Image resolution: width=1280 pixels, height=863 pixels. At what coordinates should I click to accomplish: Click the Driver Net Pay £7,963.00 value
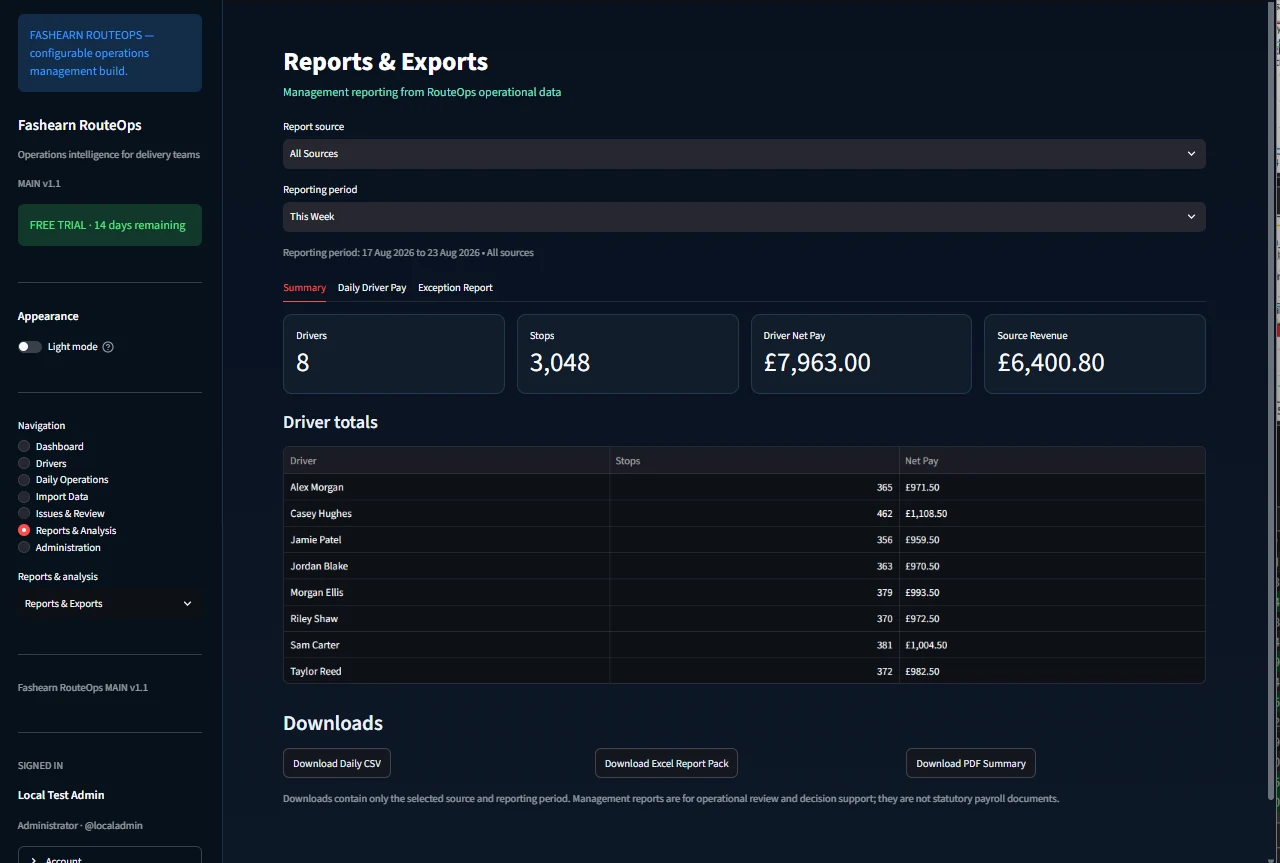coord(817,362)
